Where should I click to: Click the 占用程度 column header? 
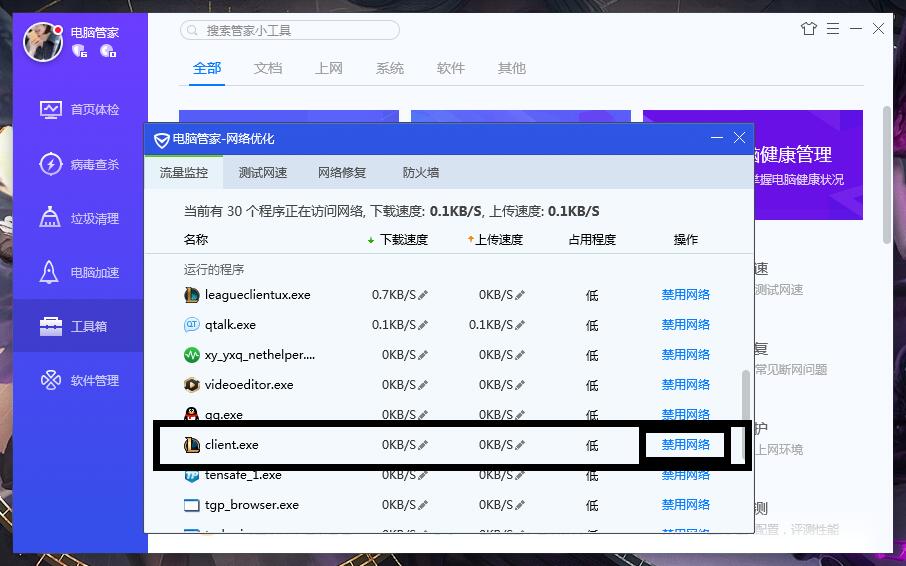coord(592,240)
